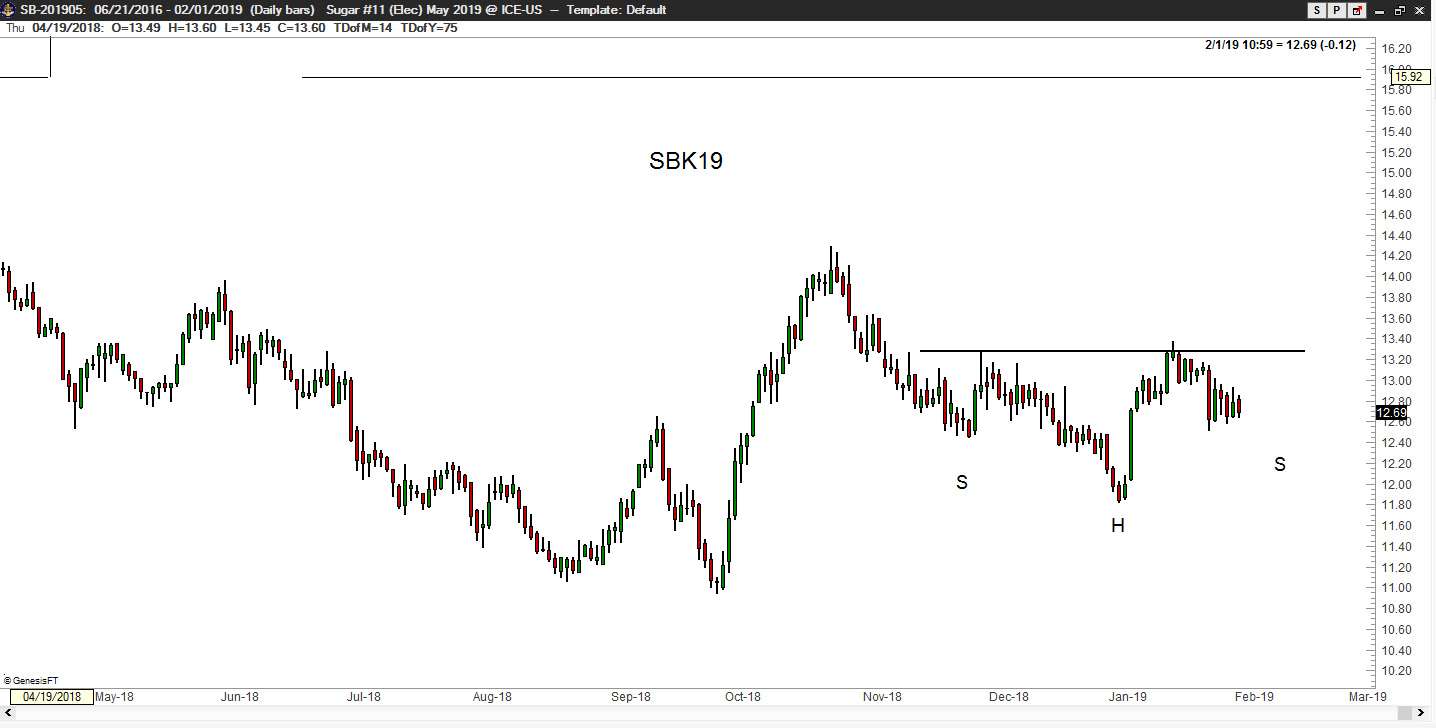
Task: Click the '(Daily bars)' title text
Action: click(283, 10)
